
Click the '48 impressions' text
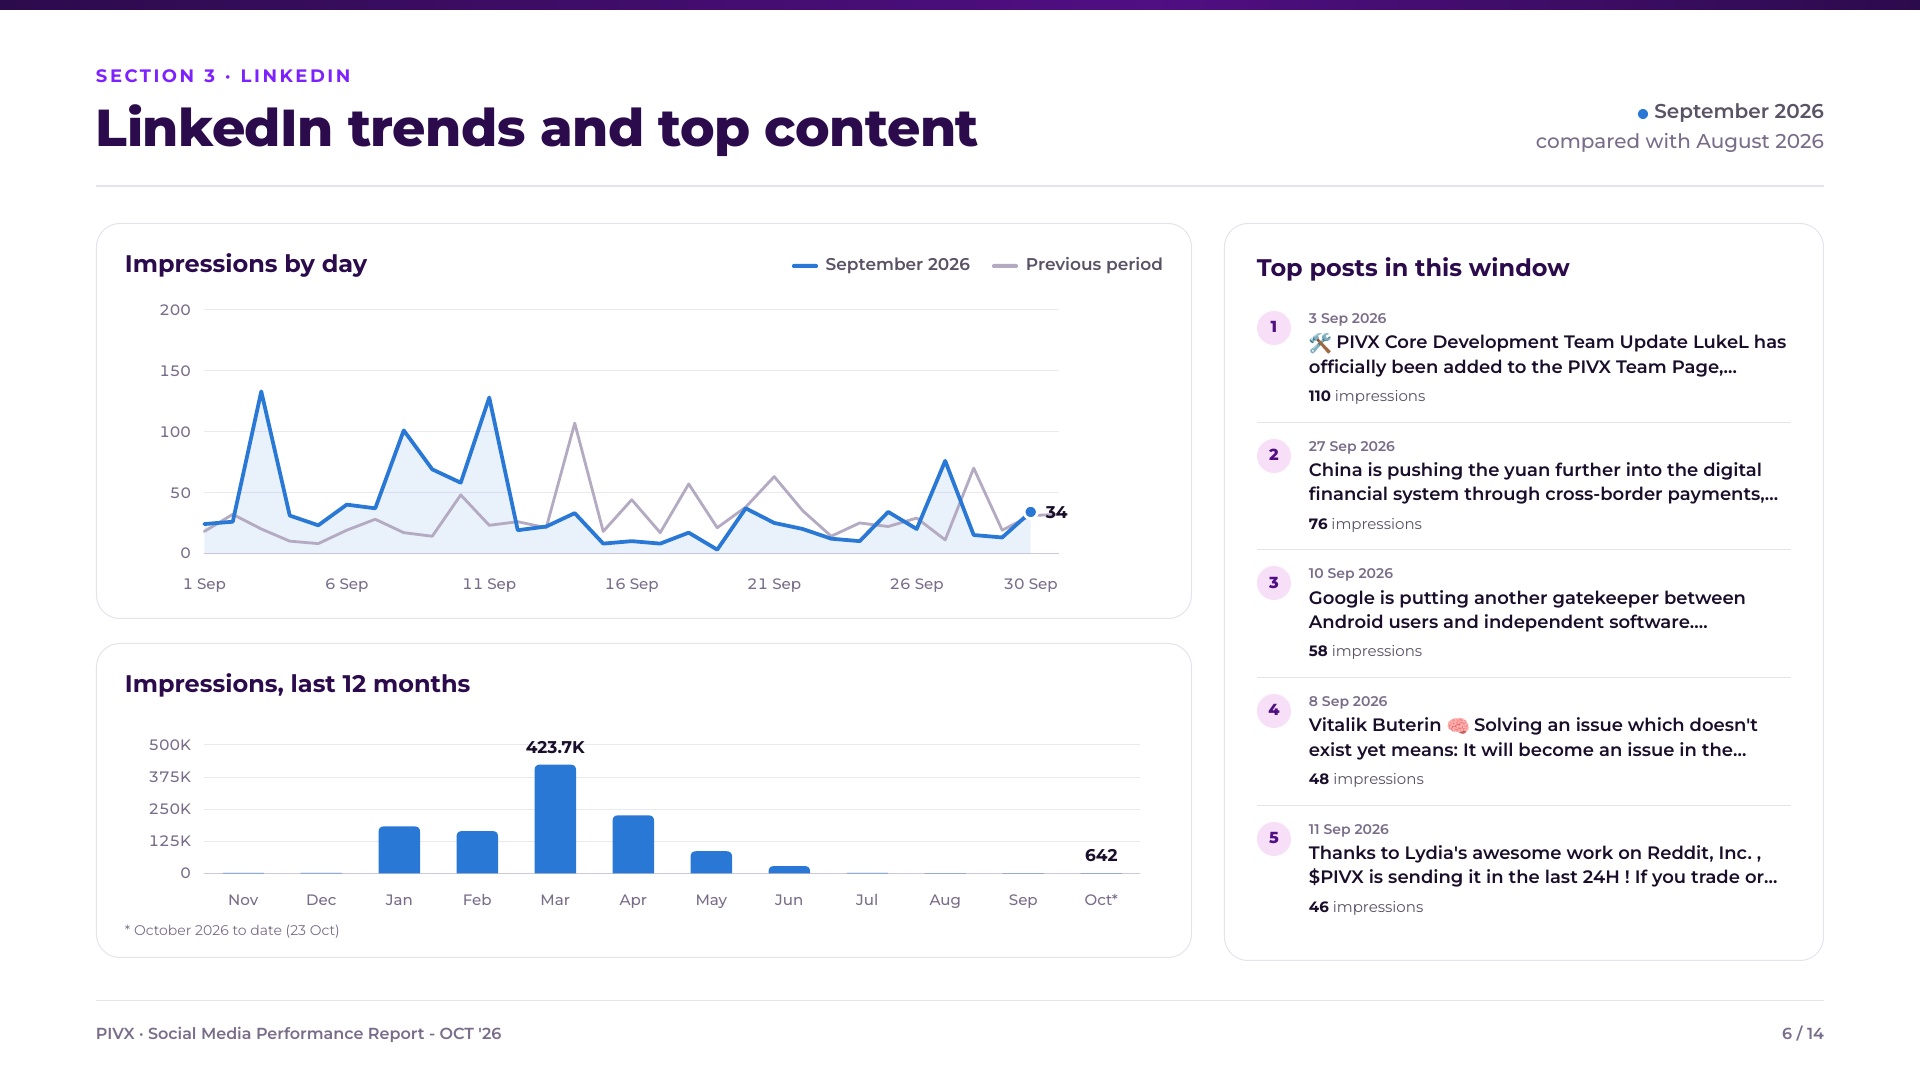(x=1366, y=780)
